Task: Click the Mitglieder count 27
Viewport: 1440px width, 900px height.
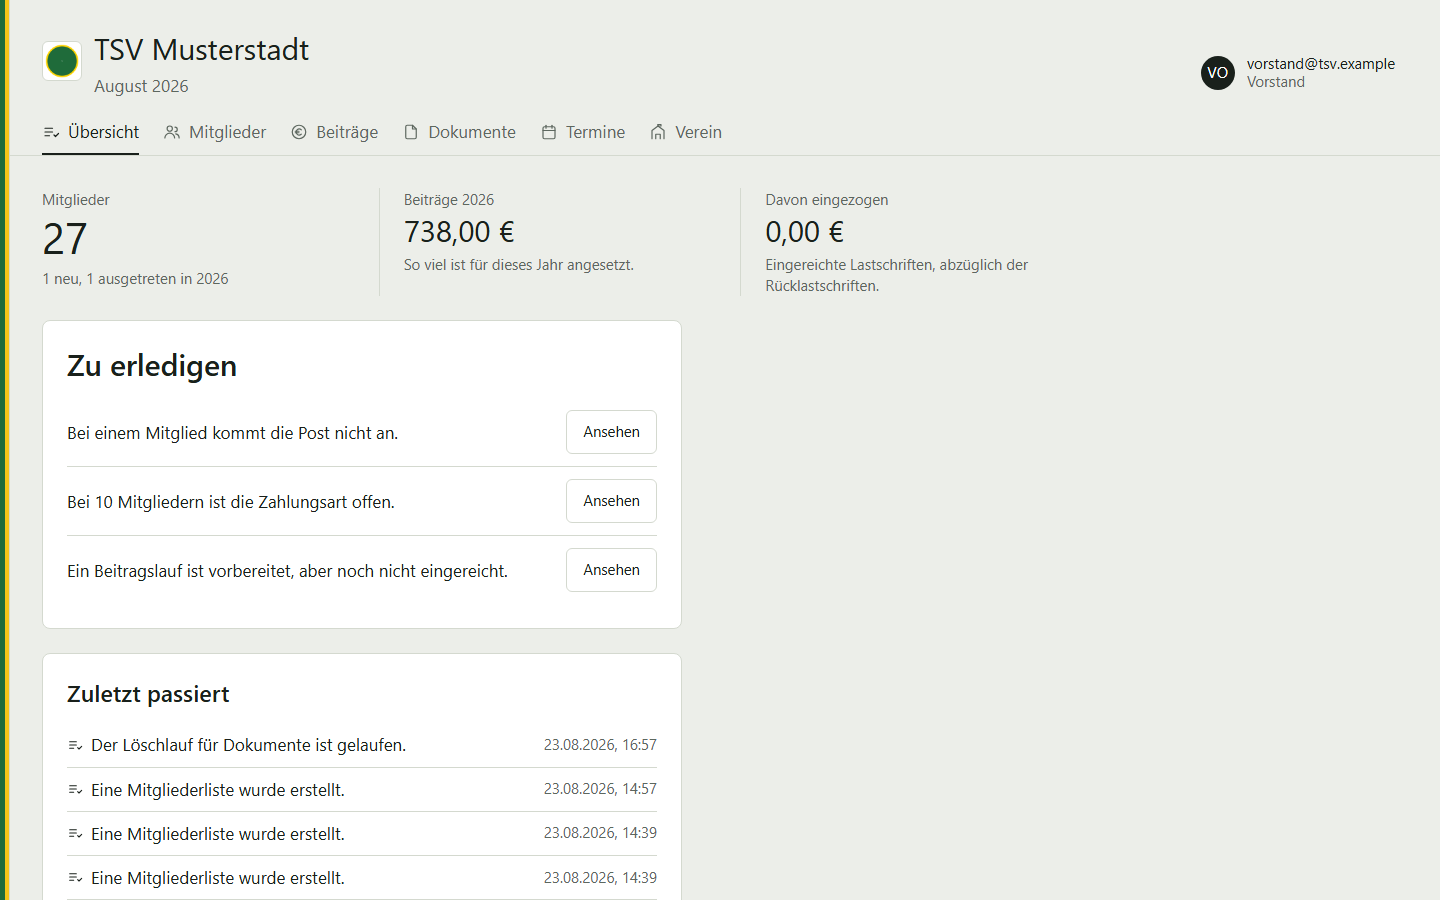Action: pos(65,239)
